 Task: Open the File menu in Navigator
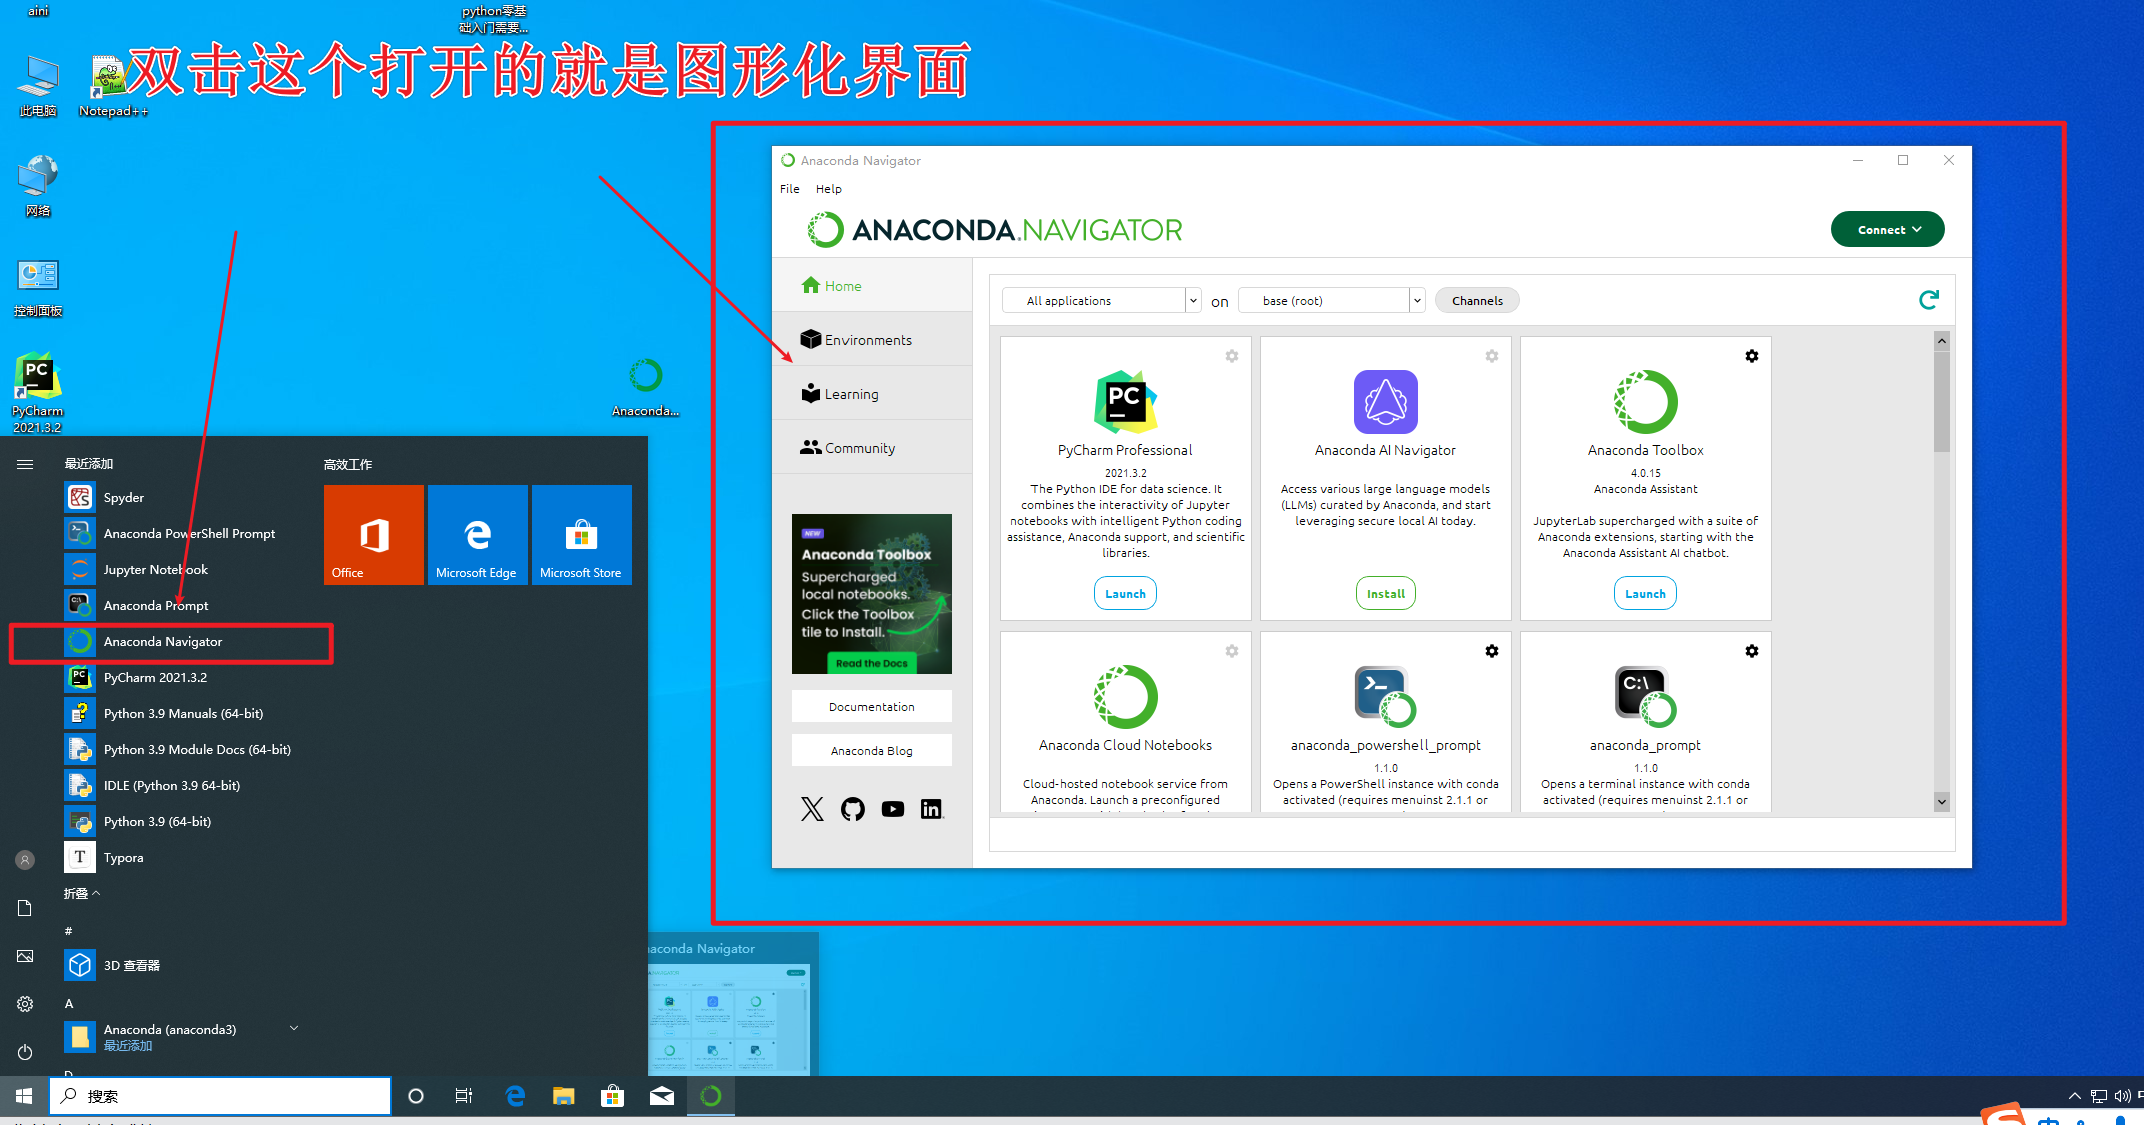tap(789, 188)
